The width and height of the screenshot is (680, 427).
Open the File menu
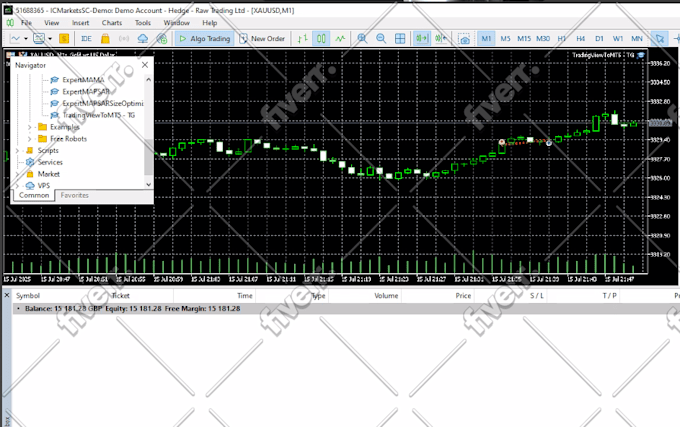pyautogui.click(x=26, y=23)
